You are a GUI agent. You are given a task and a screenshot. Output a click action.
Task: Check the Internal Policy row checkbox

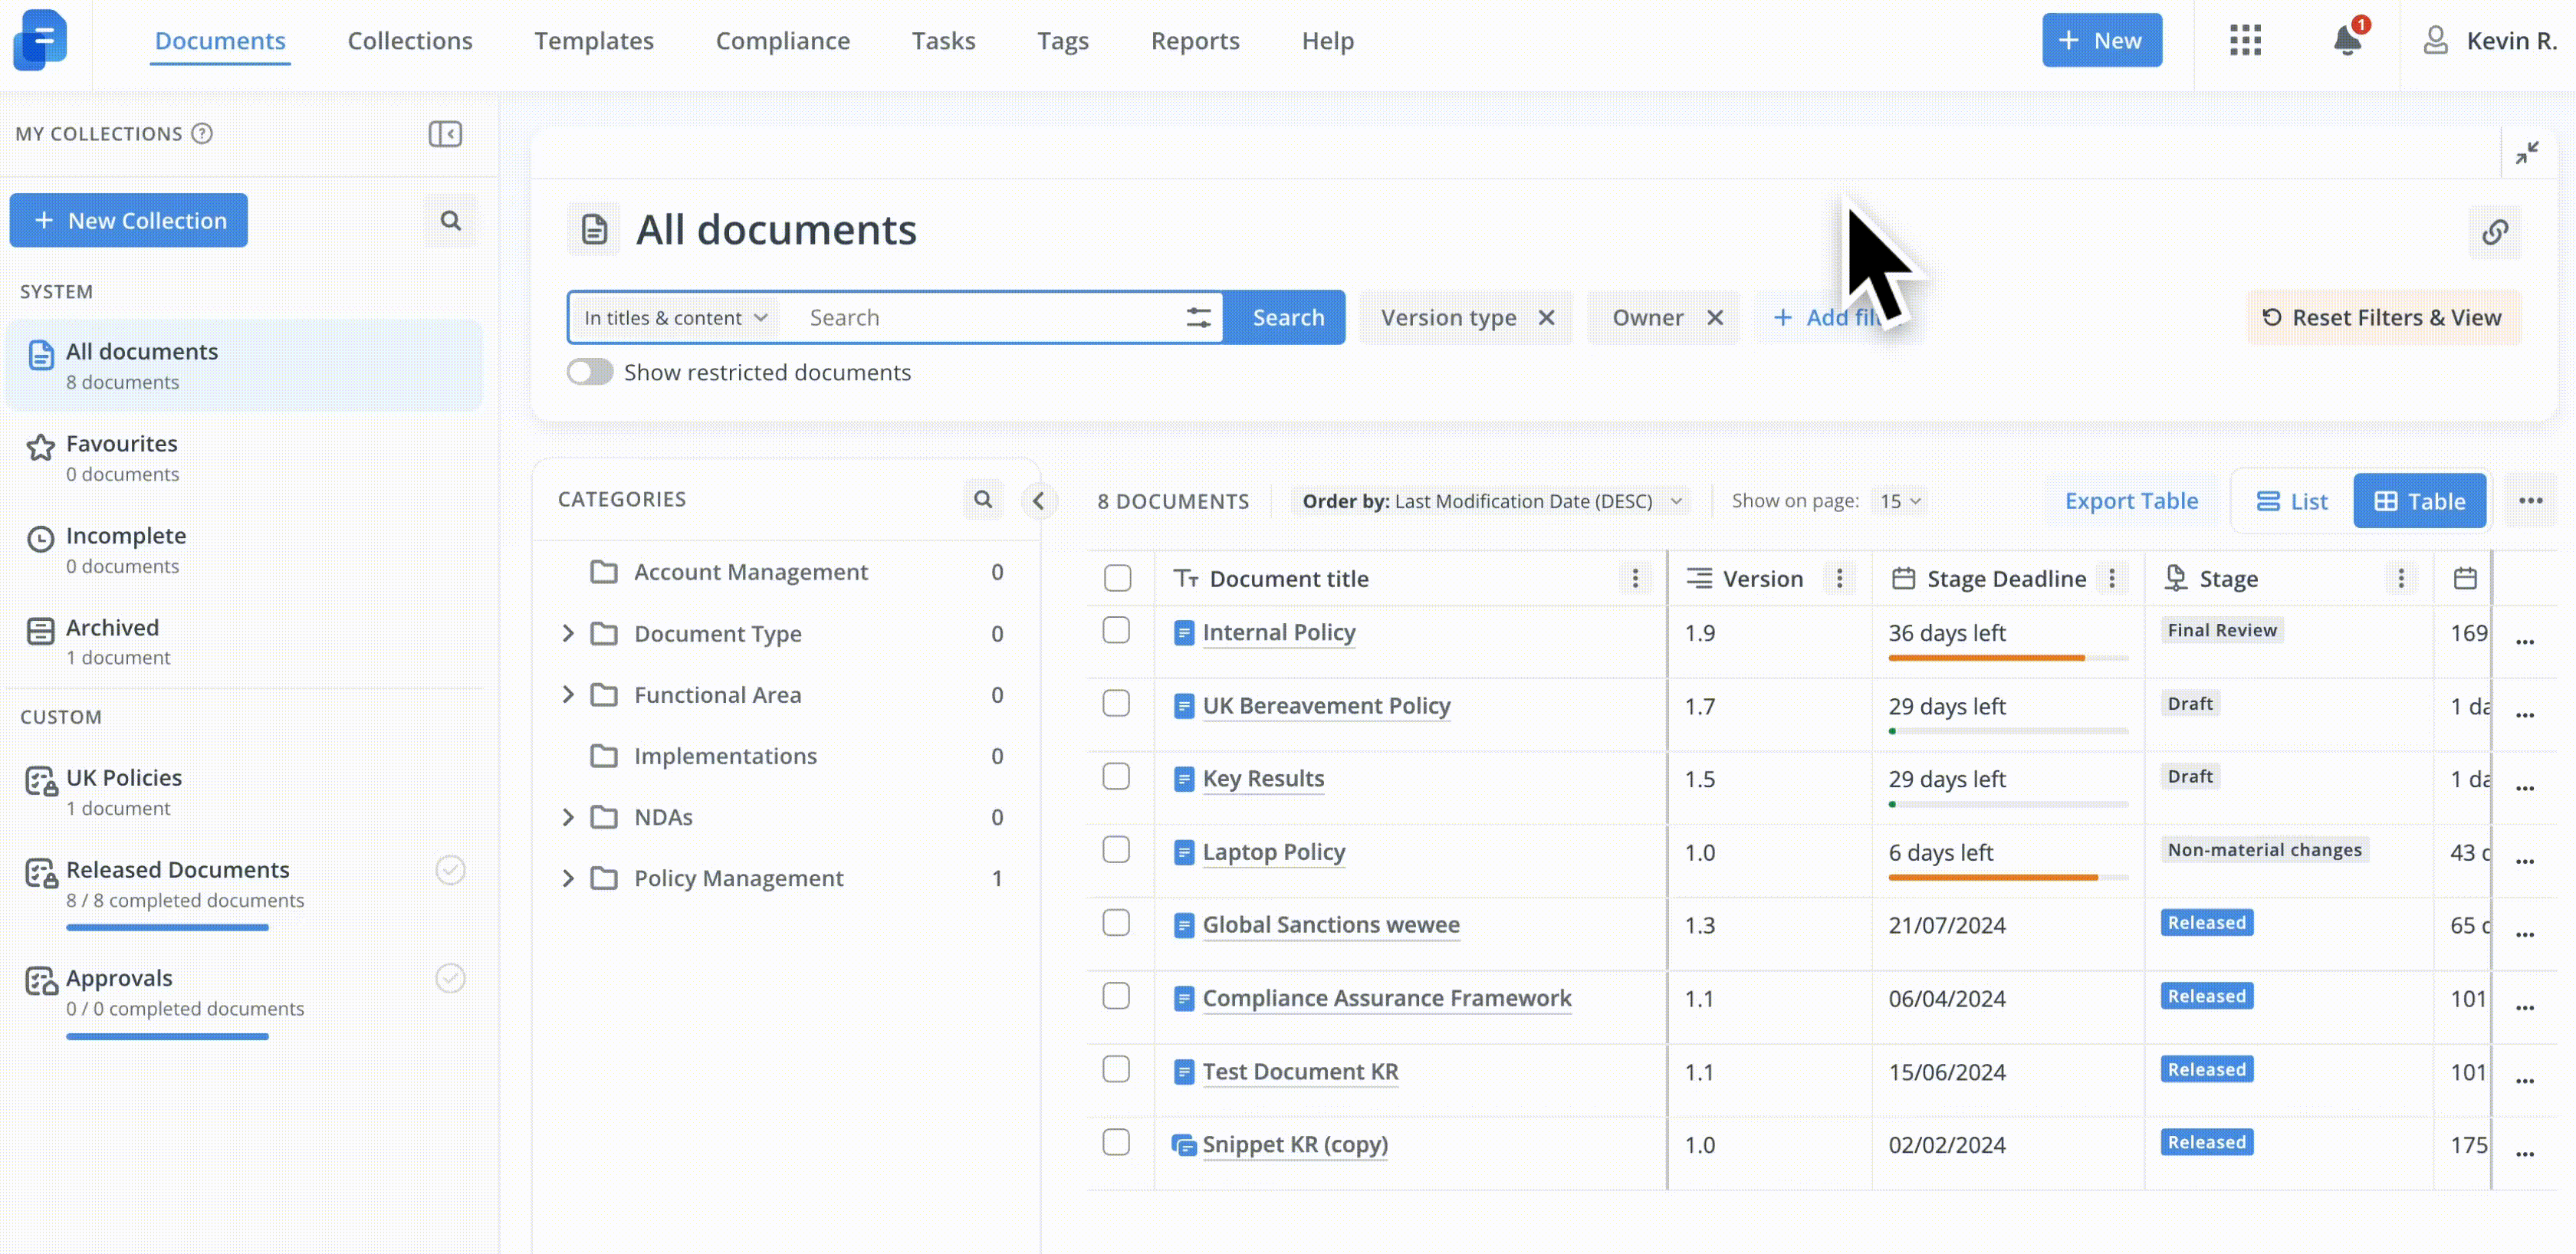pyautogui.click(x=1116, y=631)
